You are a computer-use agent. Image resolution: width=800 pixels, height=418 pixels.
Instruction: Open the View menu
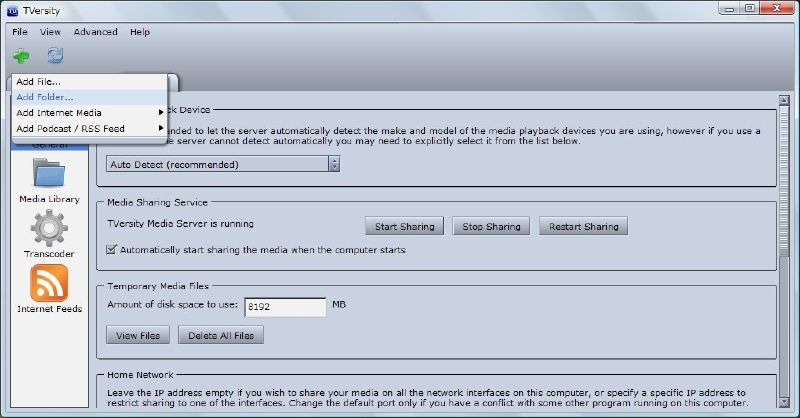51,32
